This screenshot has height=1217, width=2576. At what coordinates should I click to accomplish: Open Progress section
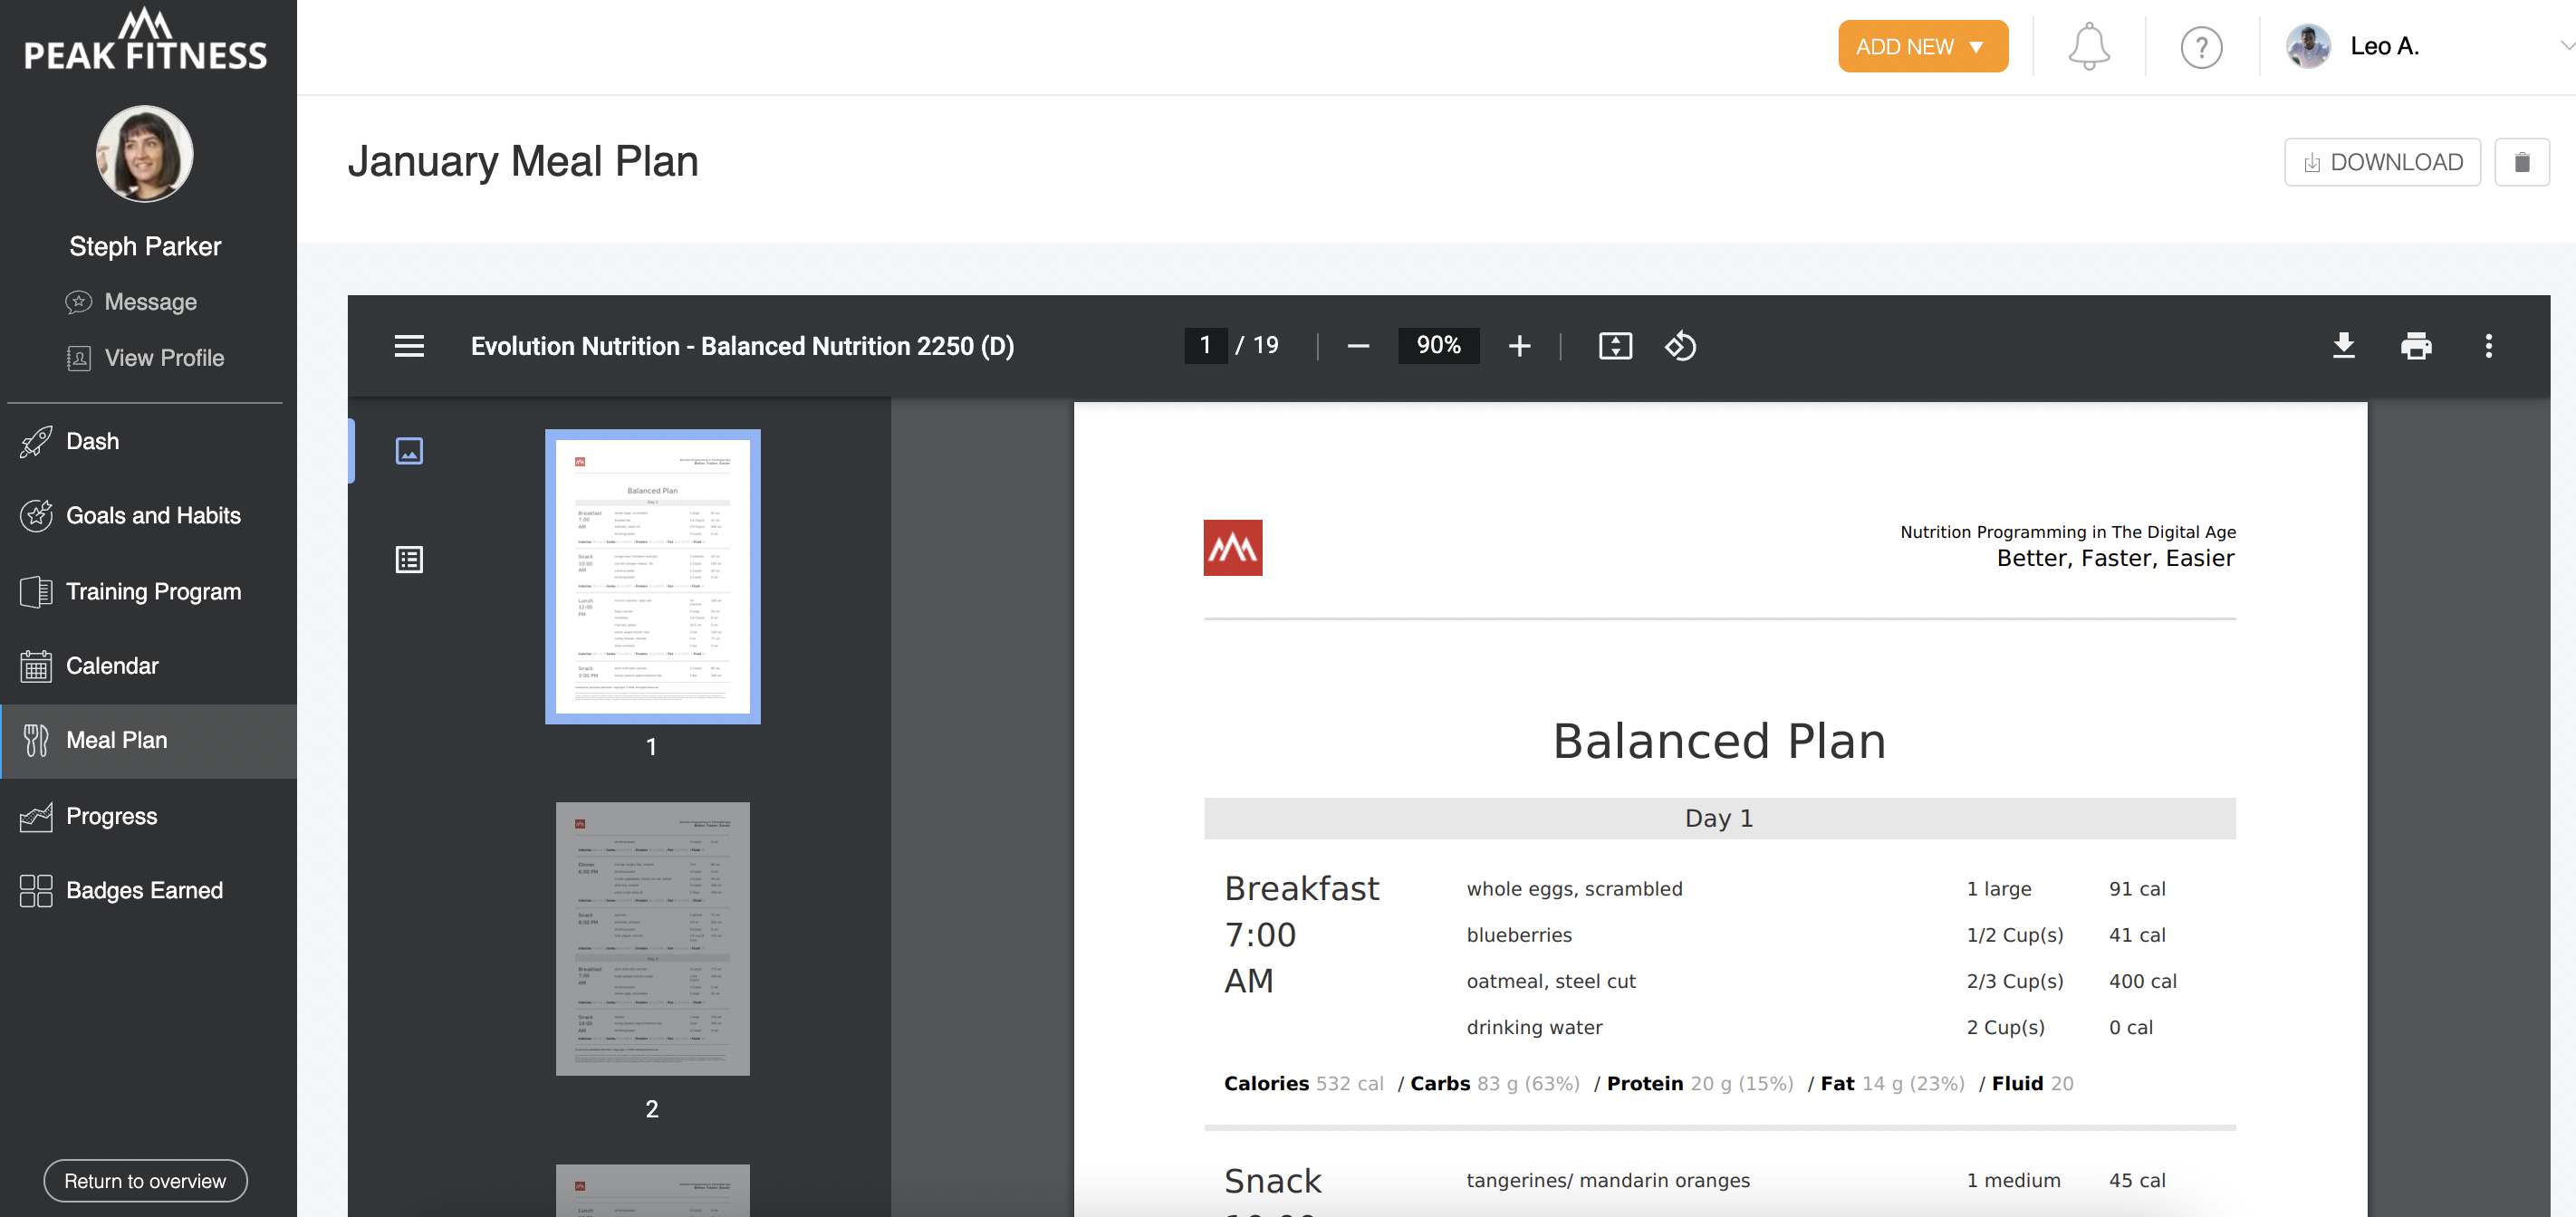click(x=148, y=816)
